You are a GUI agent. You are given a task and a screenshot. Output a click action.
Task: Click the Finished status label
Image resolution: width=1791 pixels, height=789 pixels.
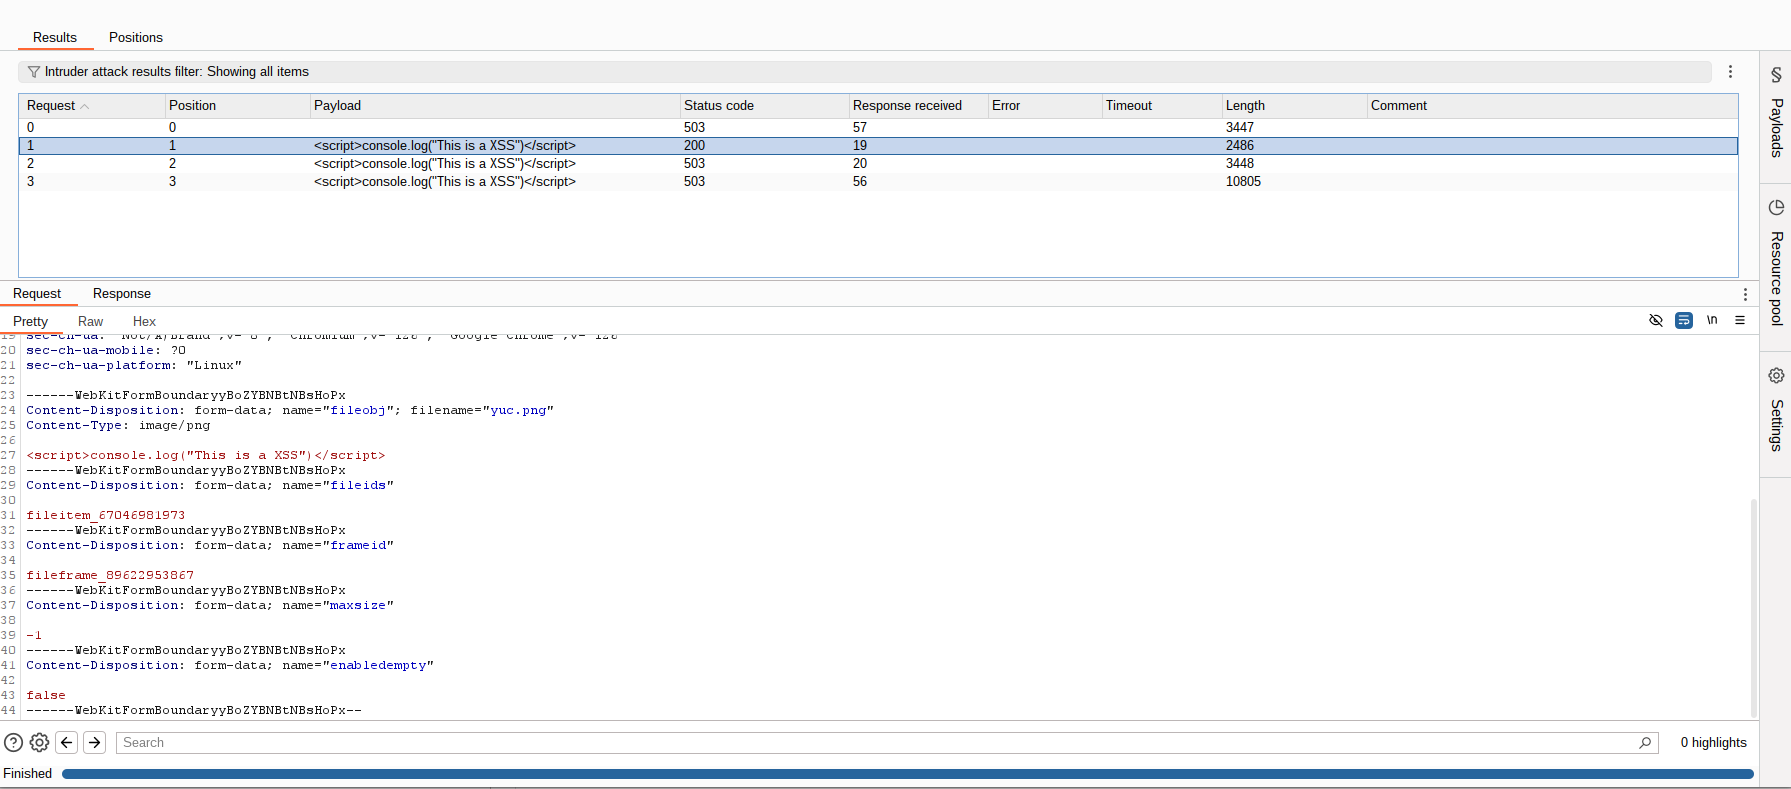pyautogui.click(x=28, y=774)
